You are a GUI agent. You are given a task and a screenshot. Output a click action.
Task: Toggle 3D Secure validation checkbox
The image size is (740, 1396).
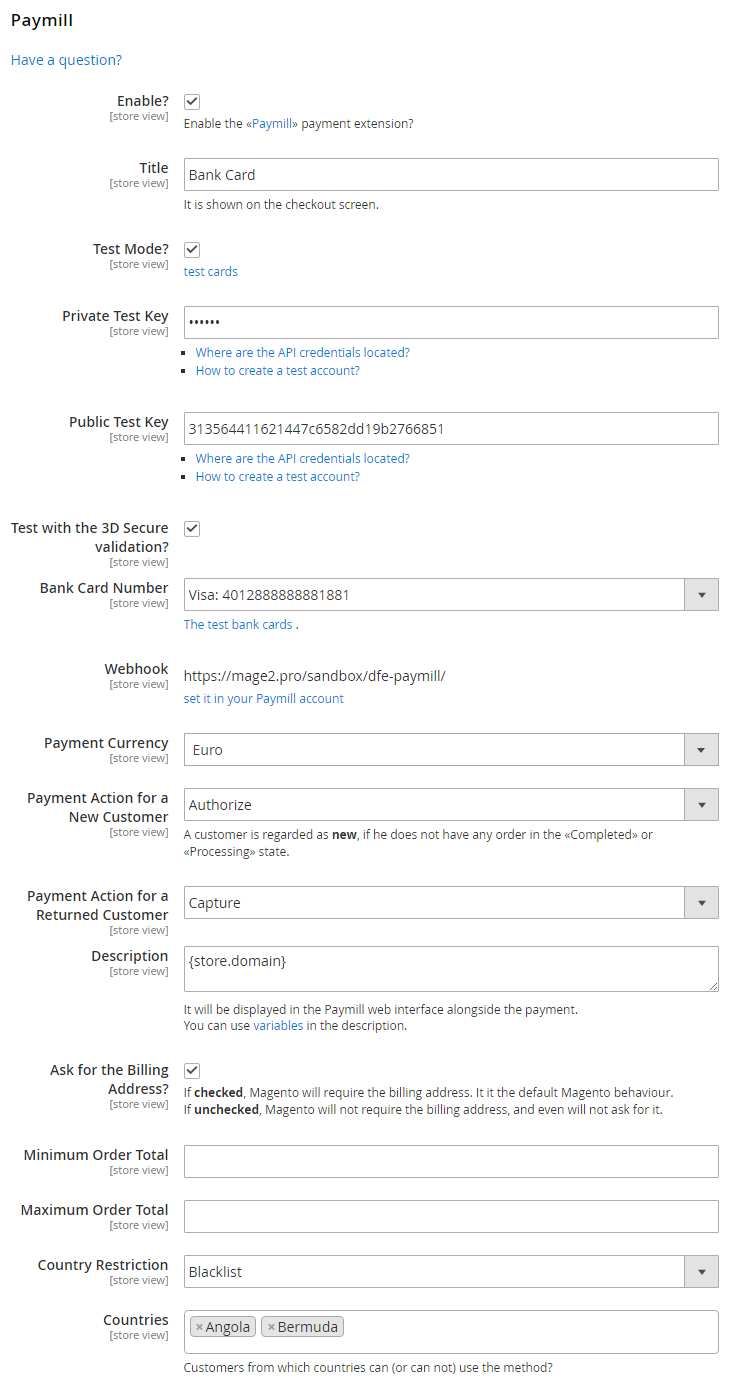coord(192,529)
